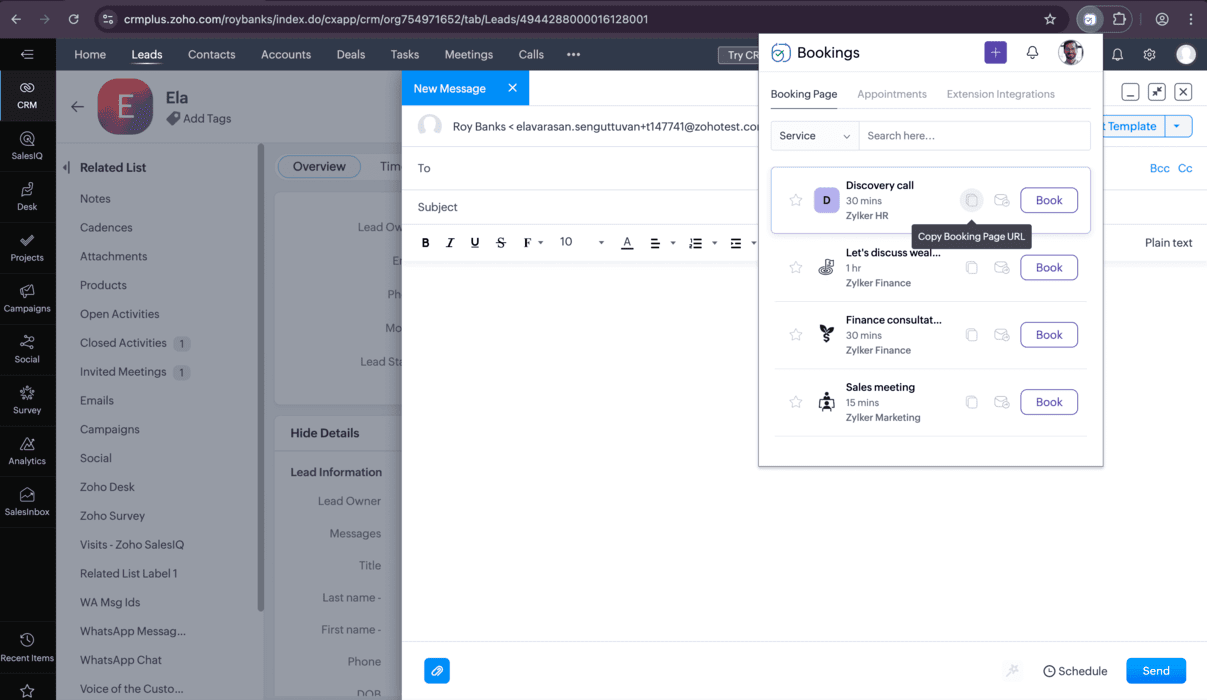Toggle italic formatting

(x=450, y=243)
